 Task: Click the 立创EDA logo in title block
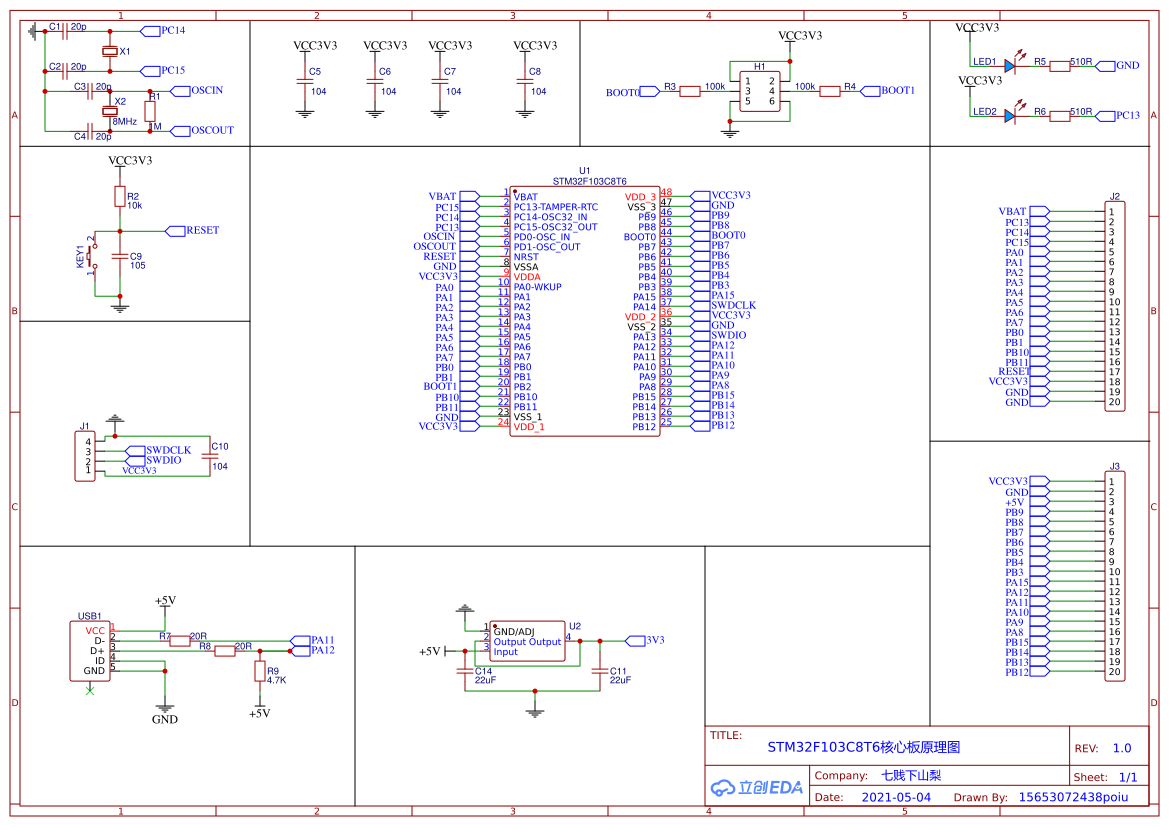[x=755, y=789]
